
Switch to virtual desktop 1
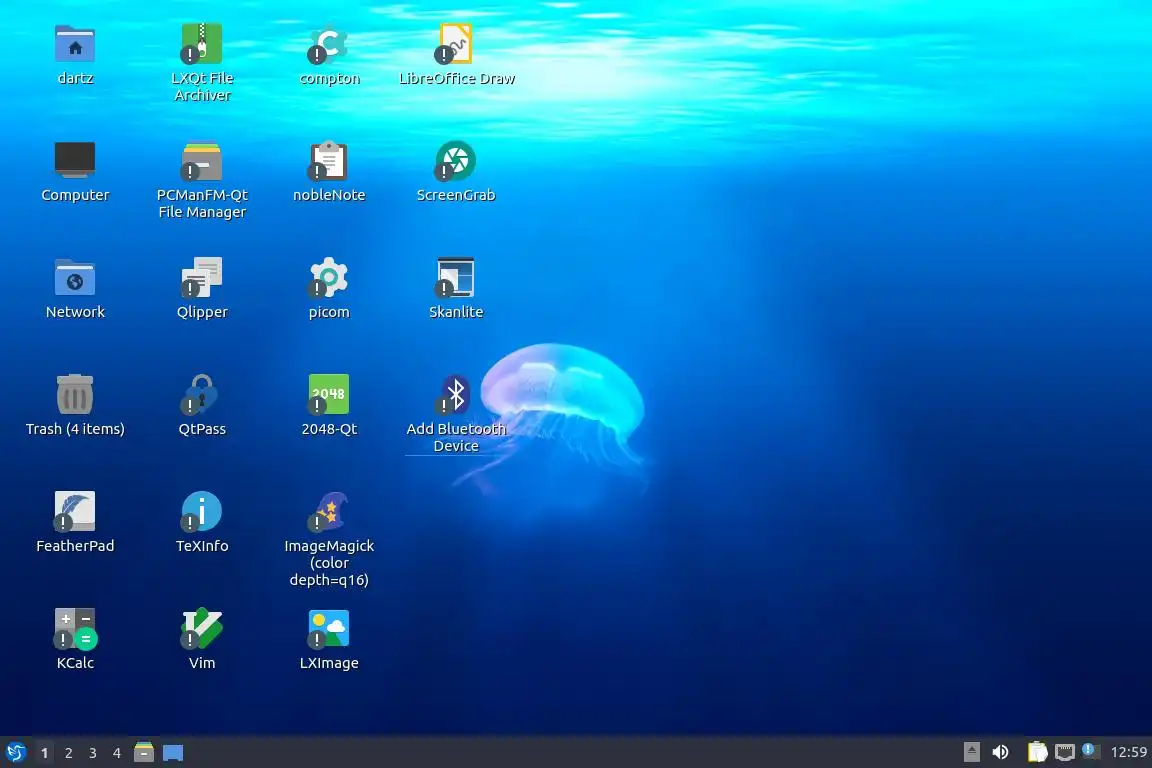coord(44,753)
